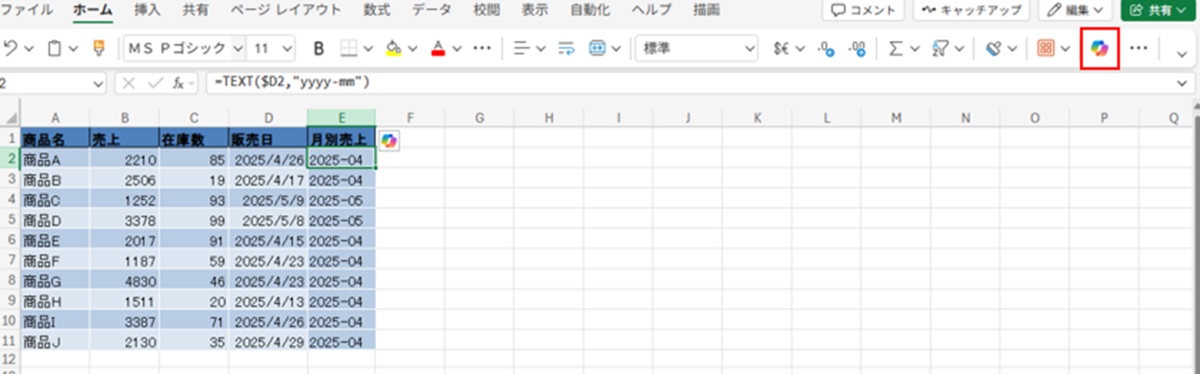The image size is (1200, 374).
Task: Click the Paste clipboard icon
Action: click(x=55, y=48)
